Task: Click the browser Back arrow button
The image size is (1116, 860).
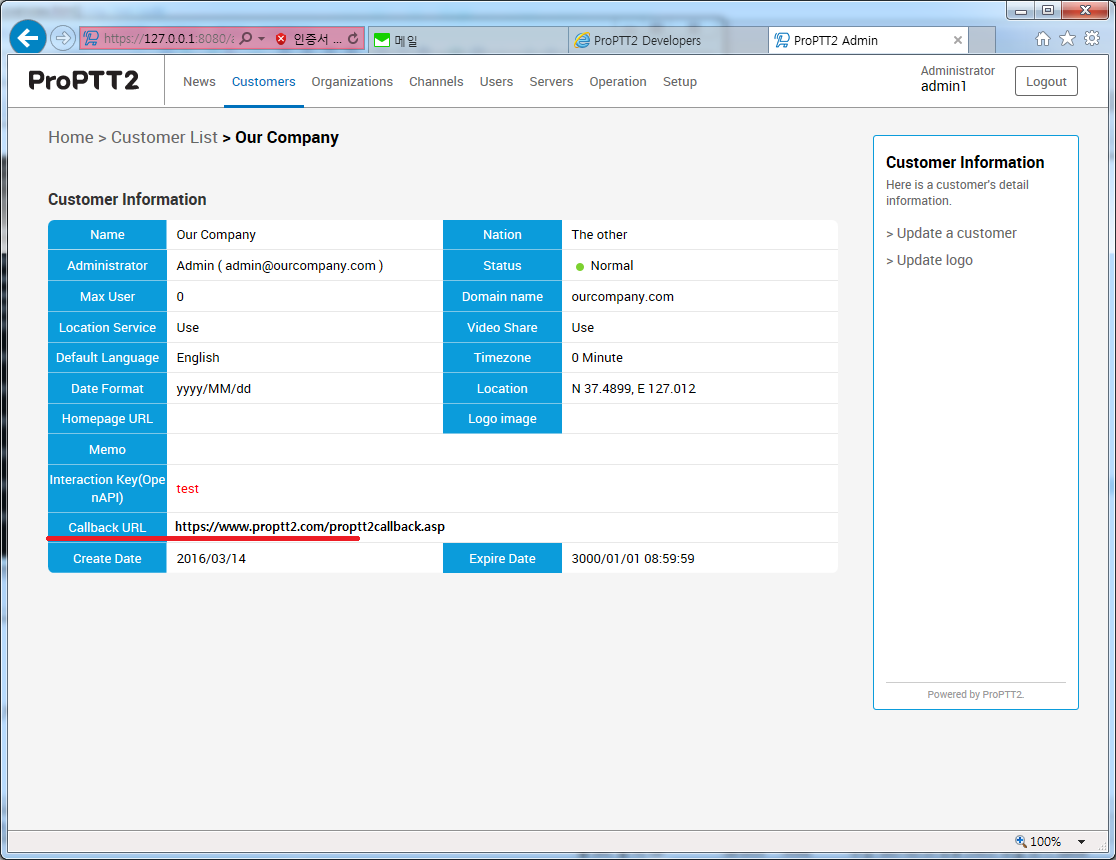Action: pyautogui.click(x=27, y=38)
